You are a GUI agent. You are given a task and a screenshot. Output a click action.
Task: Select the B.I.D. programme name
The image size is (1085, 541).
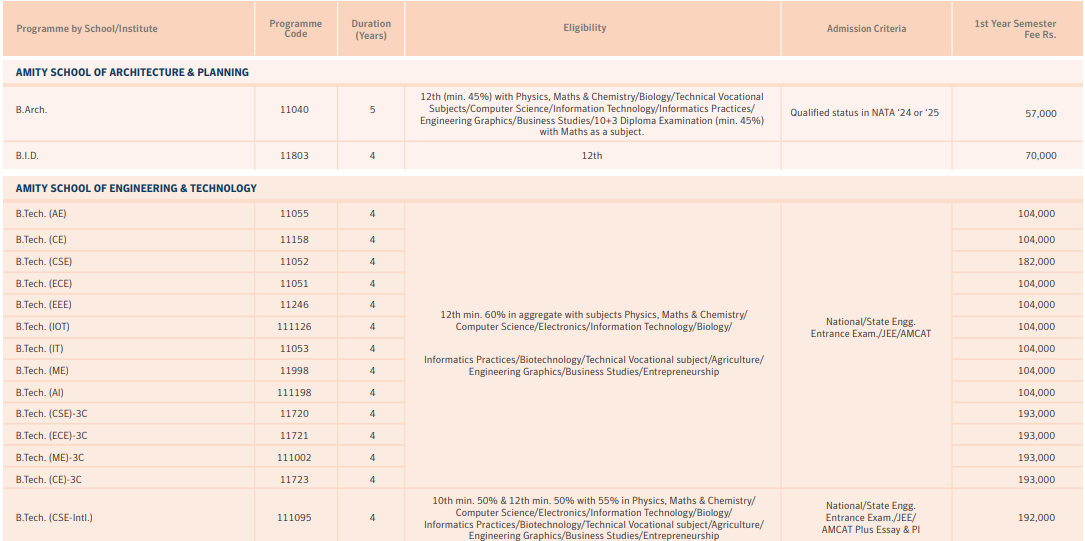[27, 156]
